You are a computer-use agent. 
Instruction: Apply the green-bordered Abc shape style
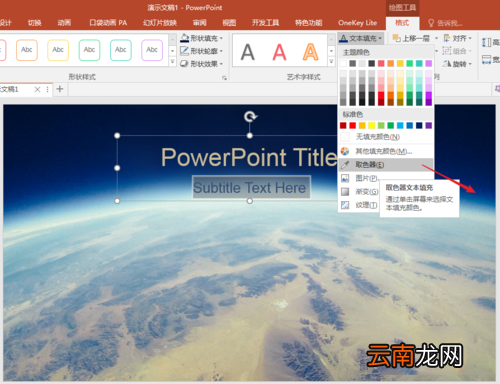pos(89,50)
